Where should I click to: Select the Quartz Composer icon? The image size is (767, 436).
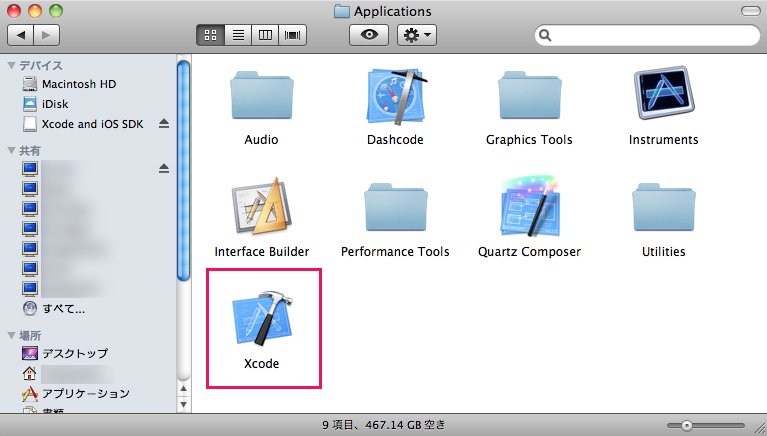coord(530,206)
